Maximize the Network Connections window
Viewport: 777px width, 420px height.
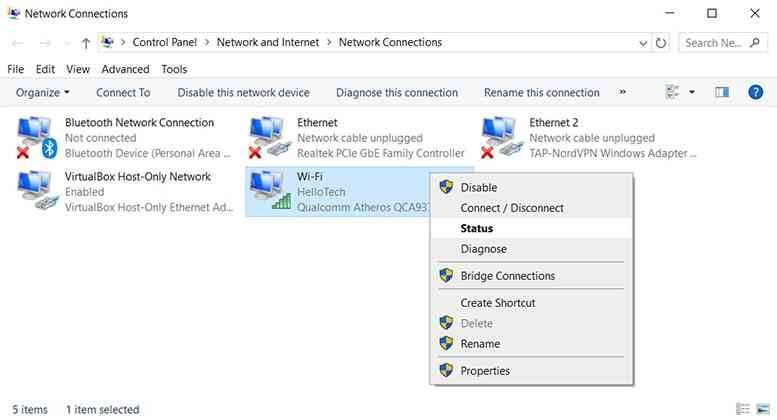tap(712, 13)
